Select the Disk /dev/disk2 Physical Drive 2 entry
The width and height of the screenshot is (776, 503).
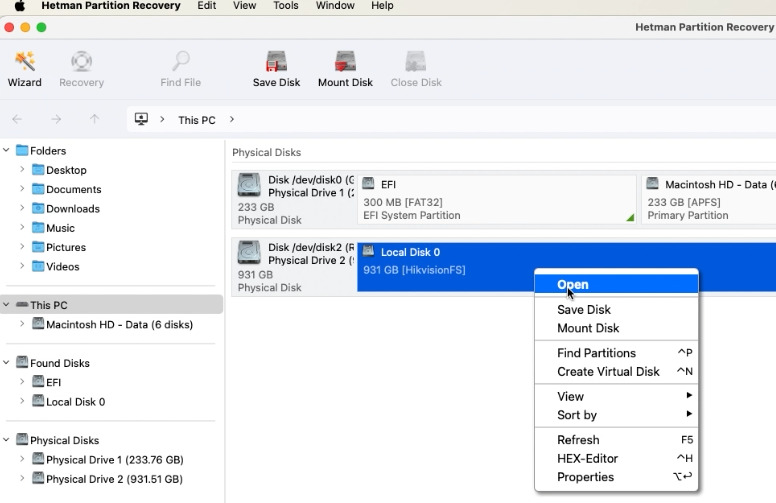295,267
